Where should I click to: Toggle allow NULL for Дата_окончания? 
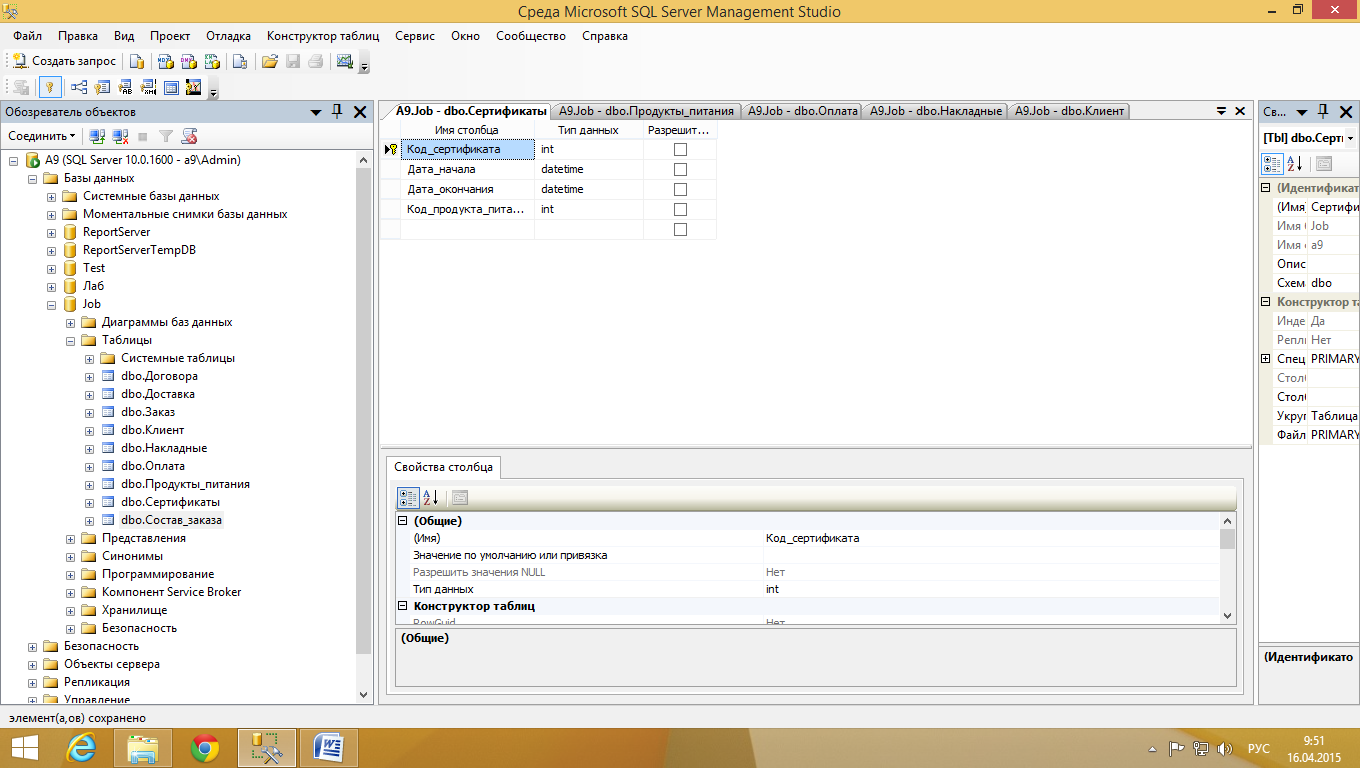(x=681, y=189)
